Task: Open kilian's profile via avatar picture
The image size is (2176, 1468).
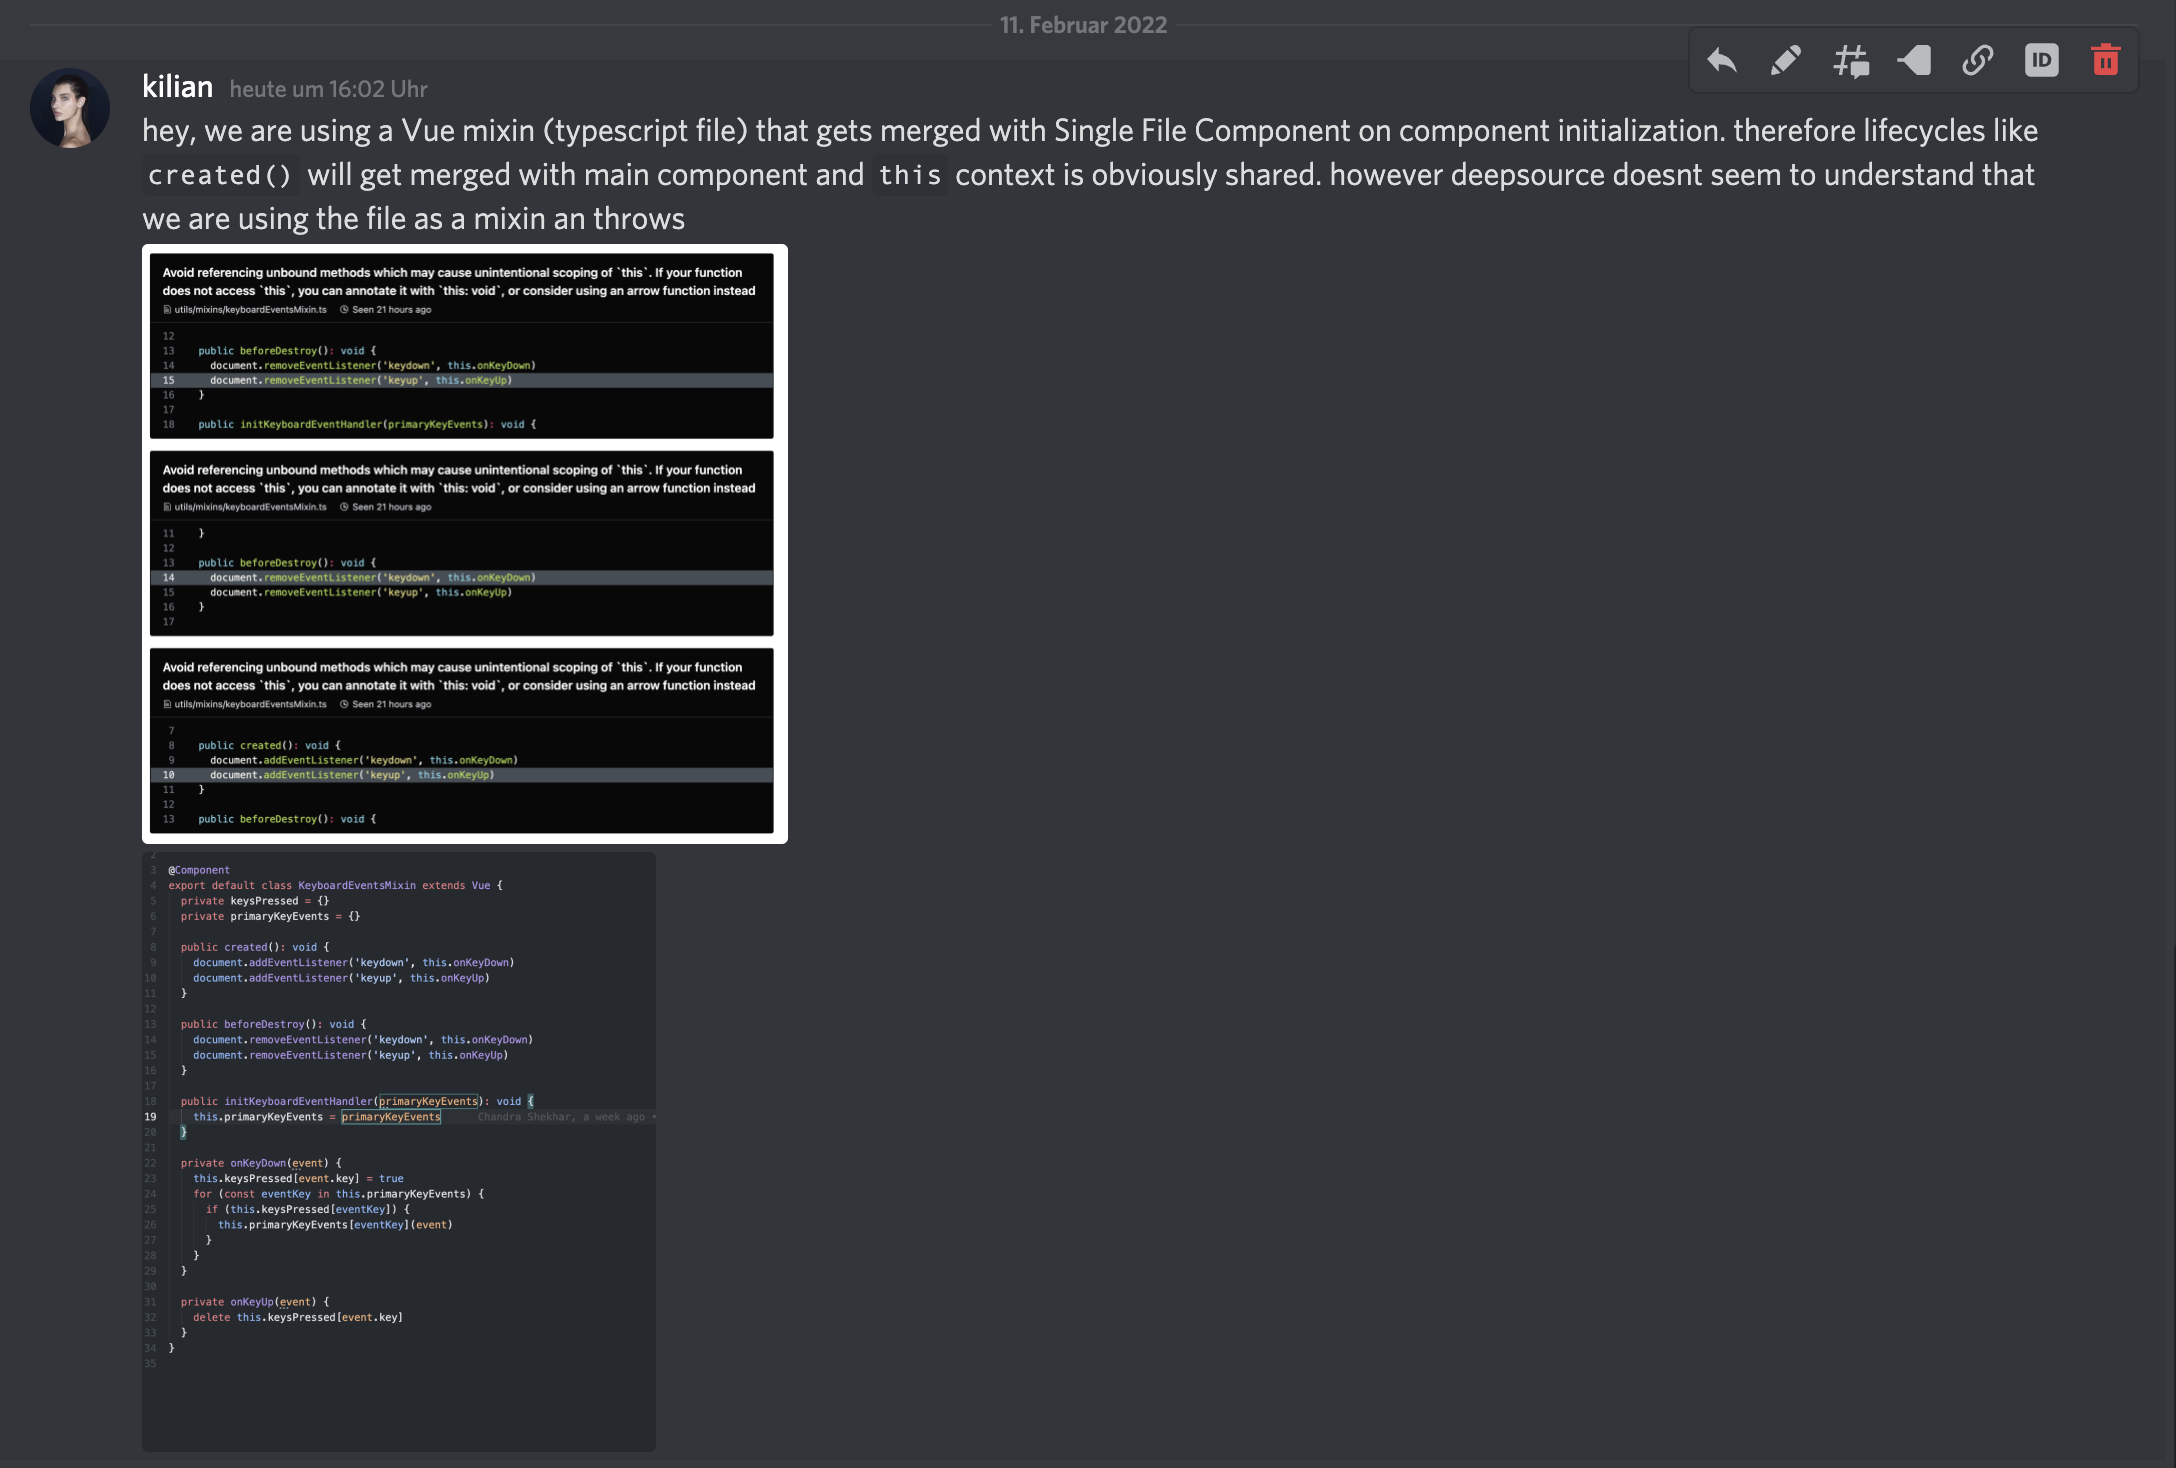Action: coord(70,108)
